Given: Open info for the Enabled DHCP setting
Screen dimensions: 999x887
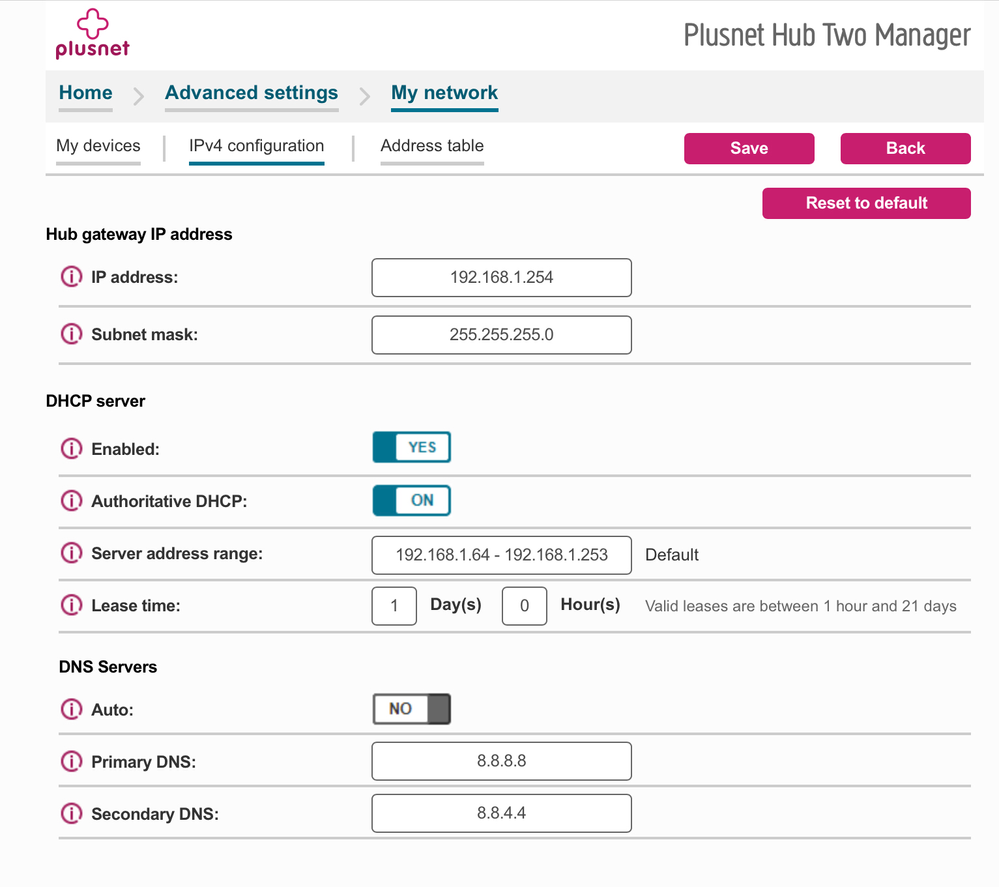Looking at the screenshot, I should click(71, 448).
